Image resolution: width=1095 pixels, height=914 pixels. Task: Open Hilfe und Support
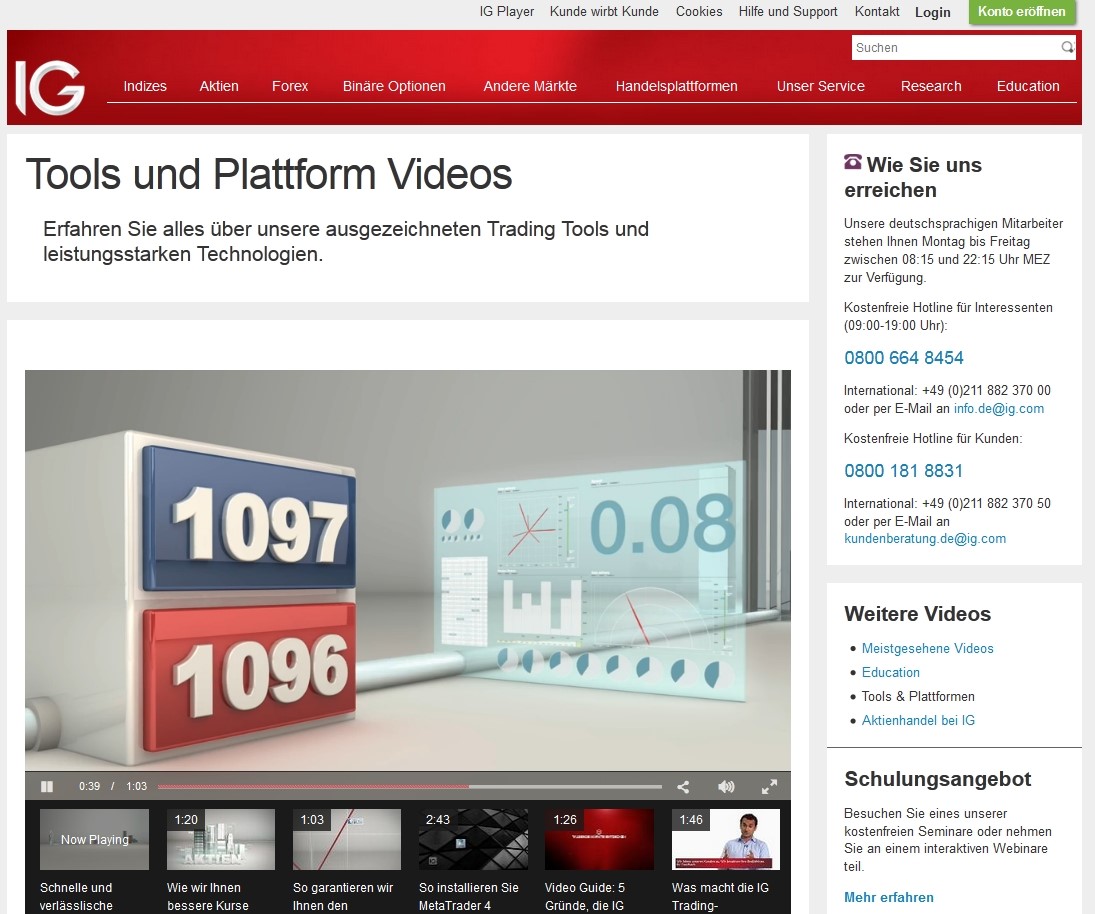[x=788, y=11]
